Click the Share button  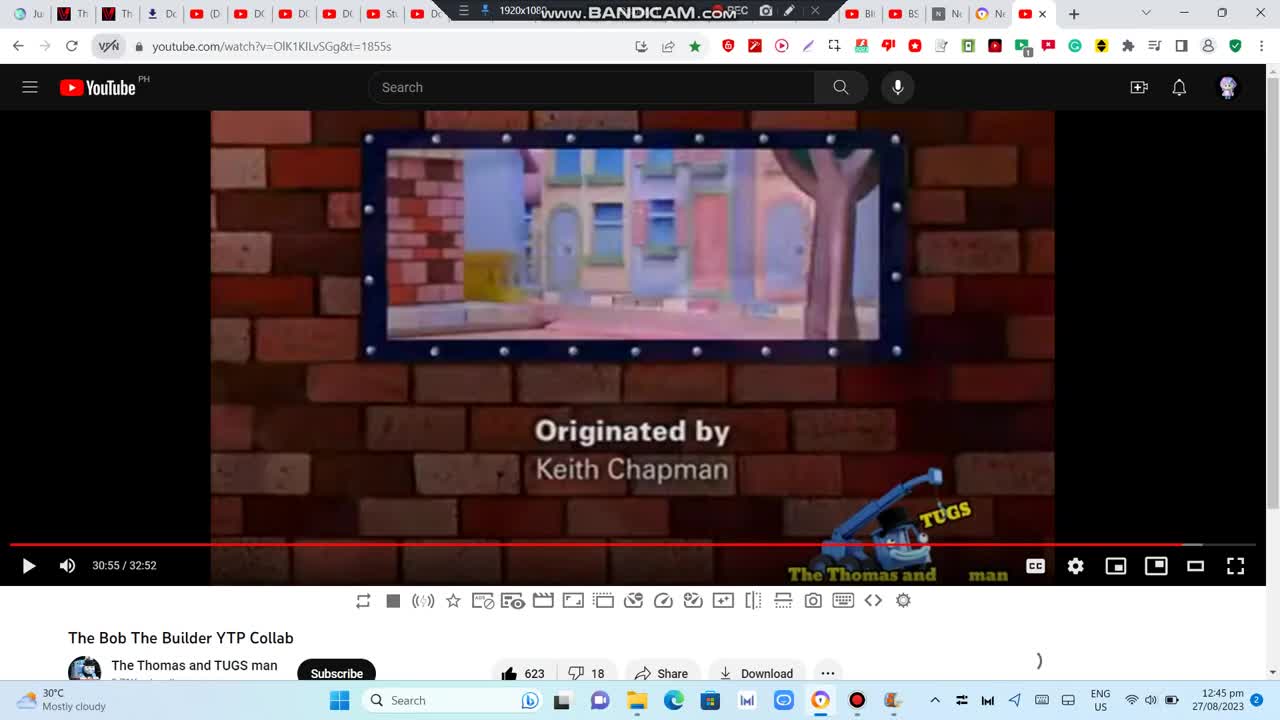coord(661,672)
